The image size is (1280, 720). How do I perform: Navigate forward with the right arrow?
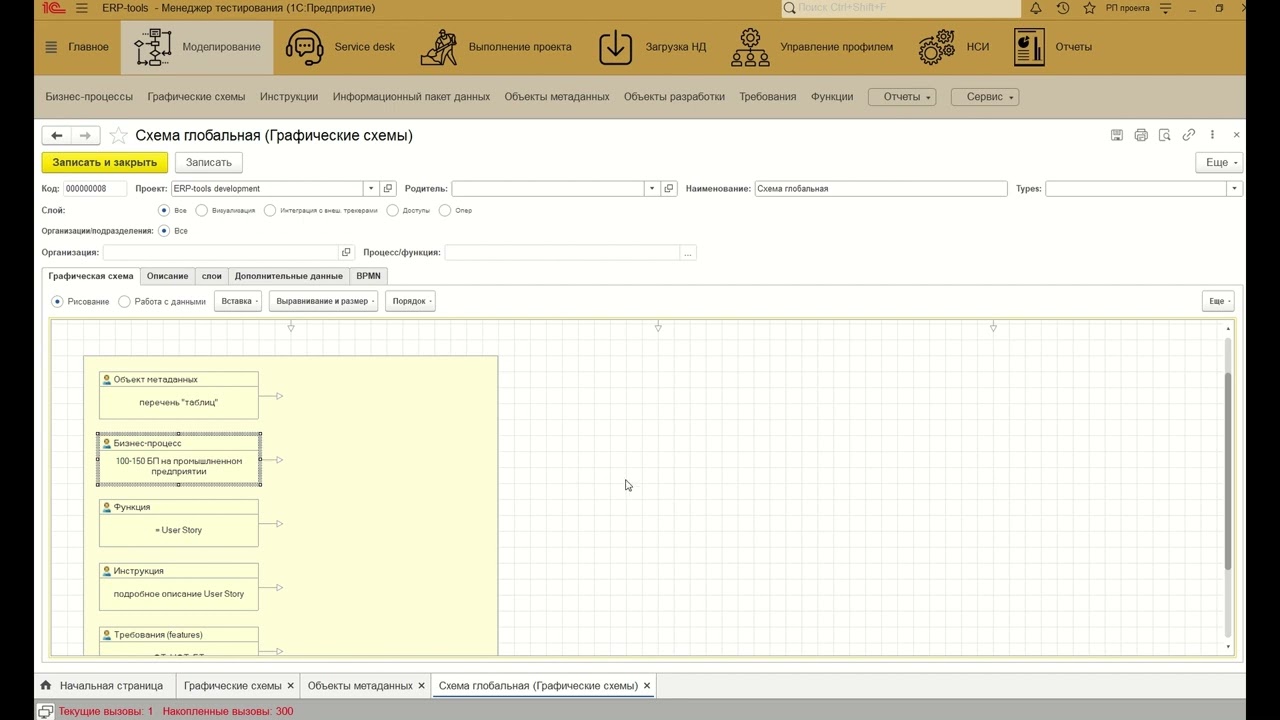point(86,136)
